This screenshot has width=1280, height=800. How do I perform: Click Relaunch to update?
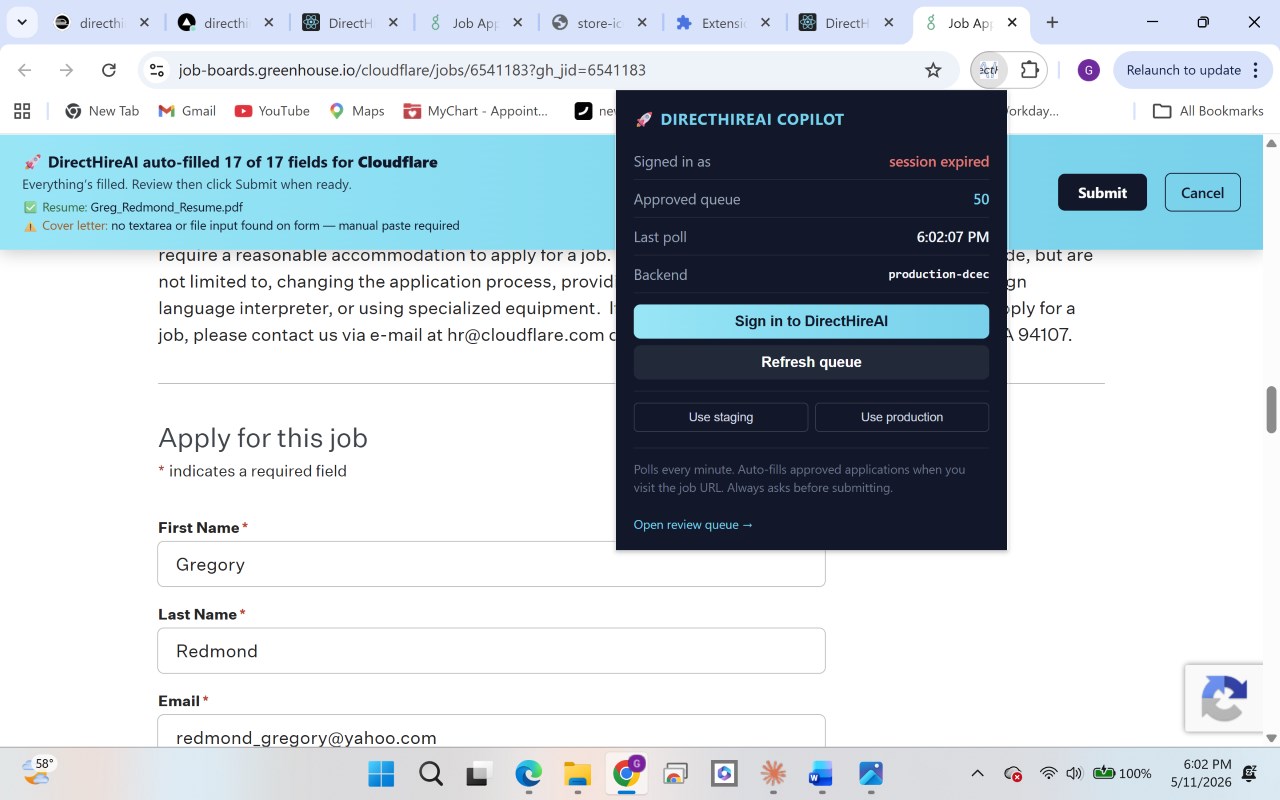tap(1183, 70)
